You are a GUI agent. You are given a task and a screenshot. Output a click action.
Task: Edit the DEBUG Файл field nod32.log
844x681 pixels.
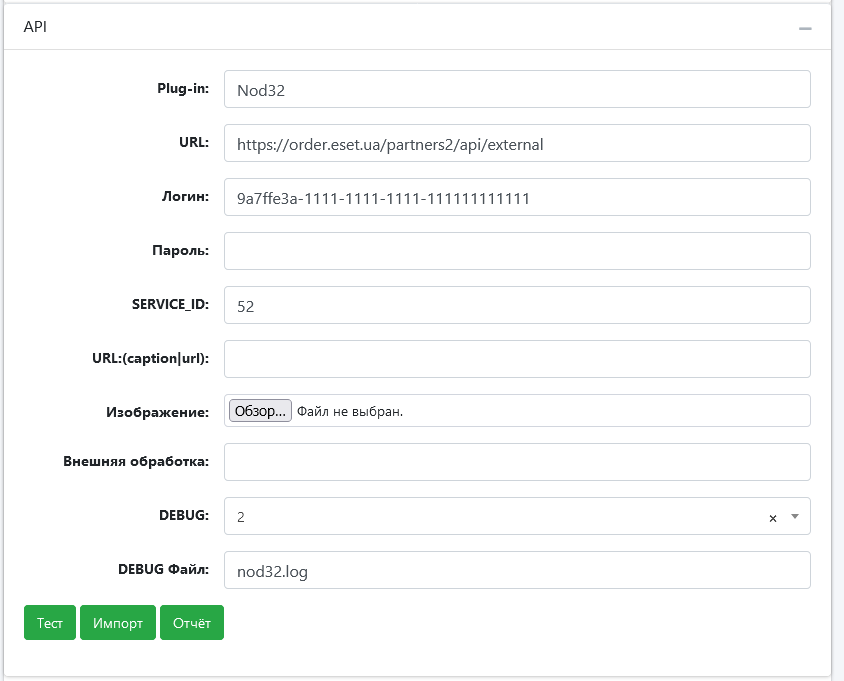coord(517,570)
